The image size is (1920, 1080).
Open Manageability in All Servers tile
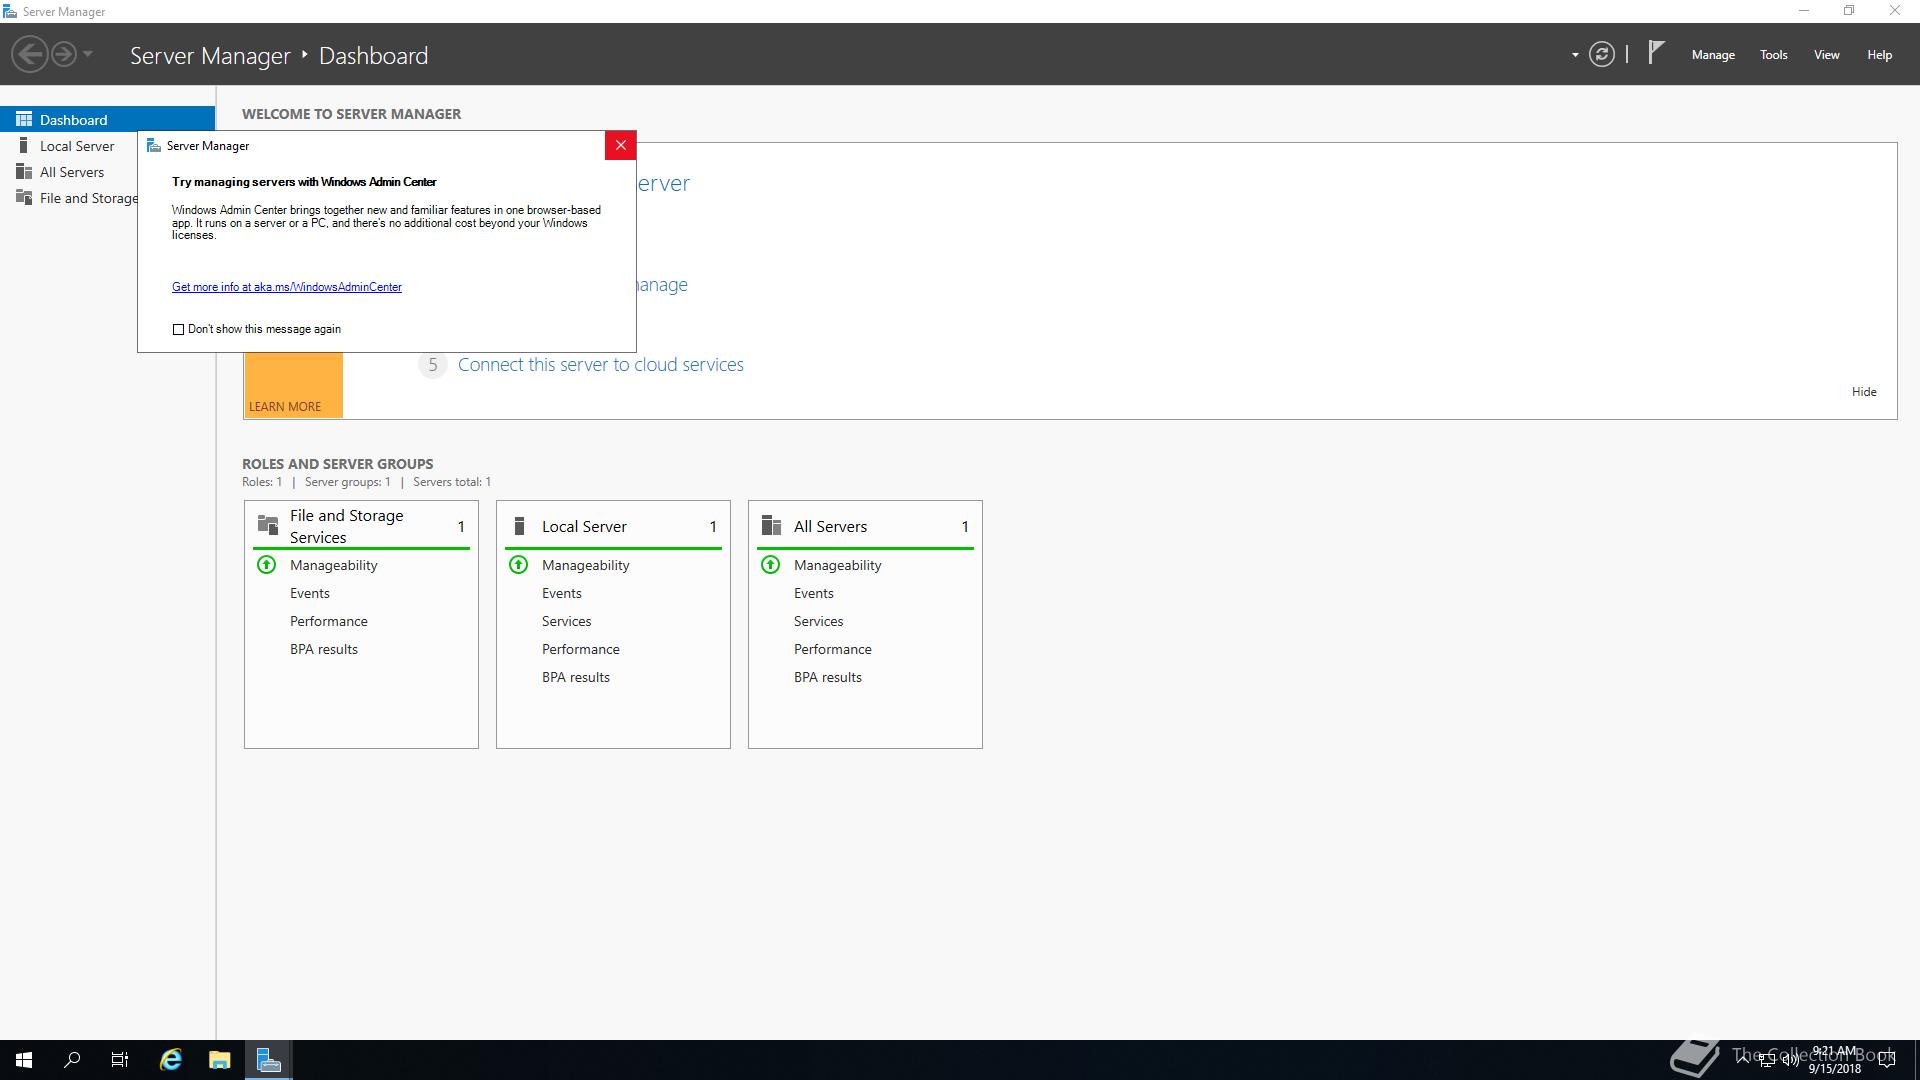837,565
